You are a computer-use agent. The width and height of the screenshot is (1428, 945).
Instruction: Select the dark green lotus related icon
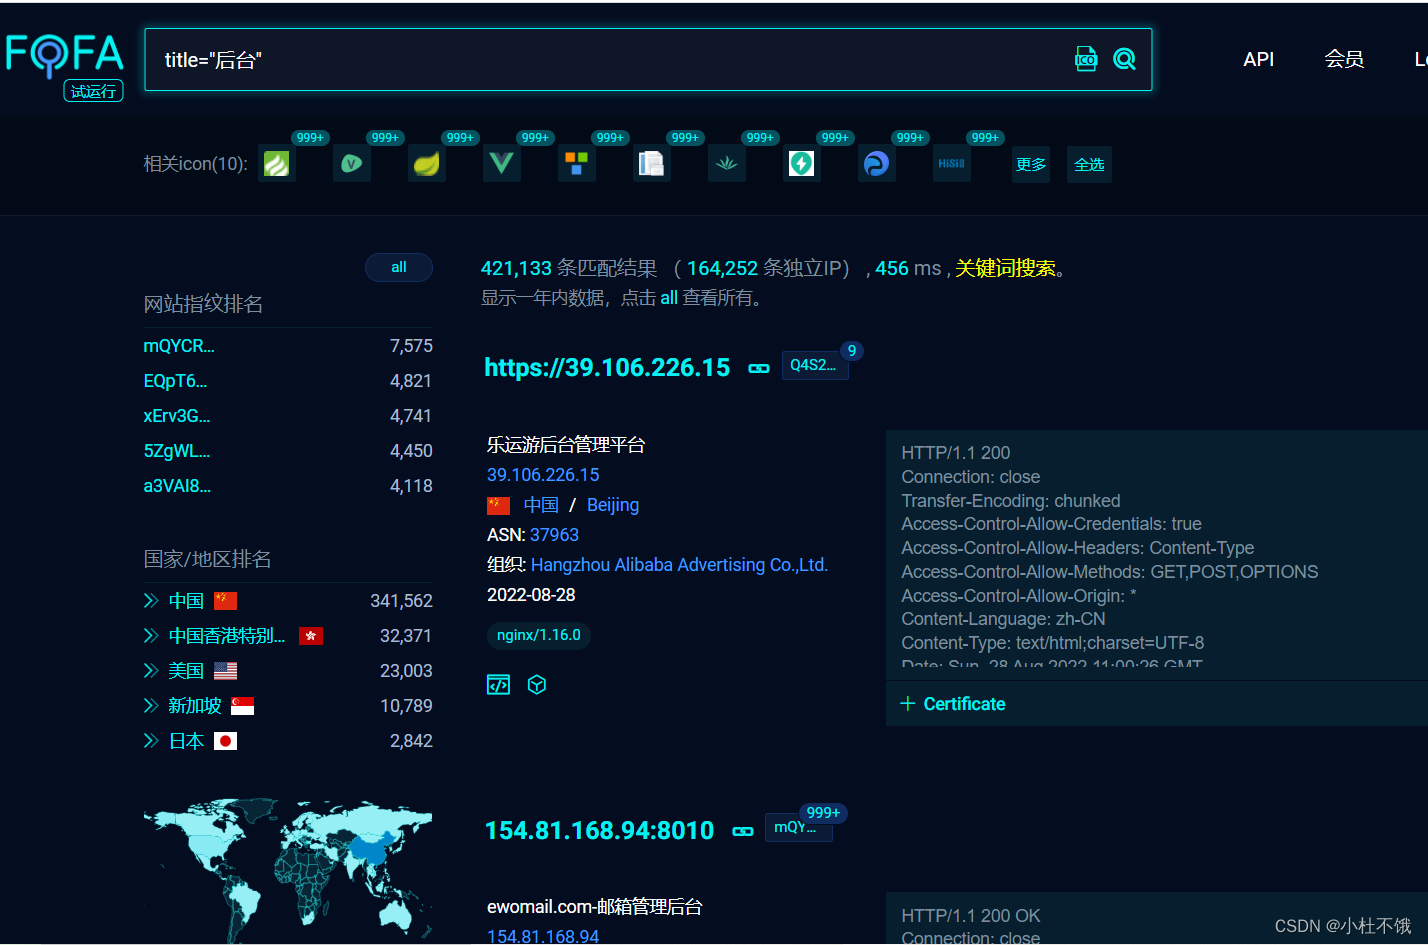pyautogui.click(x=727, y=163)
